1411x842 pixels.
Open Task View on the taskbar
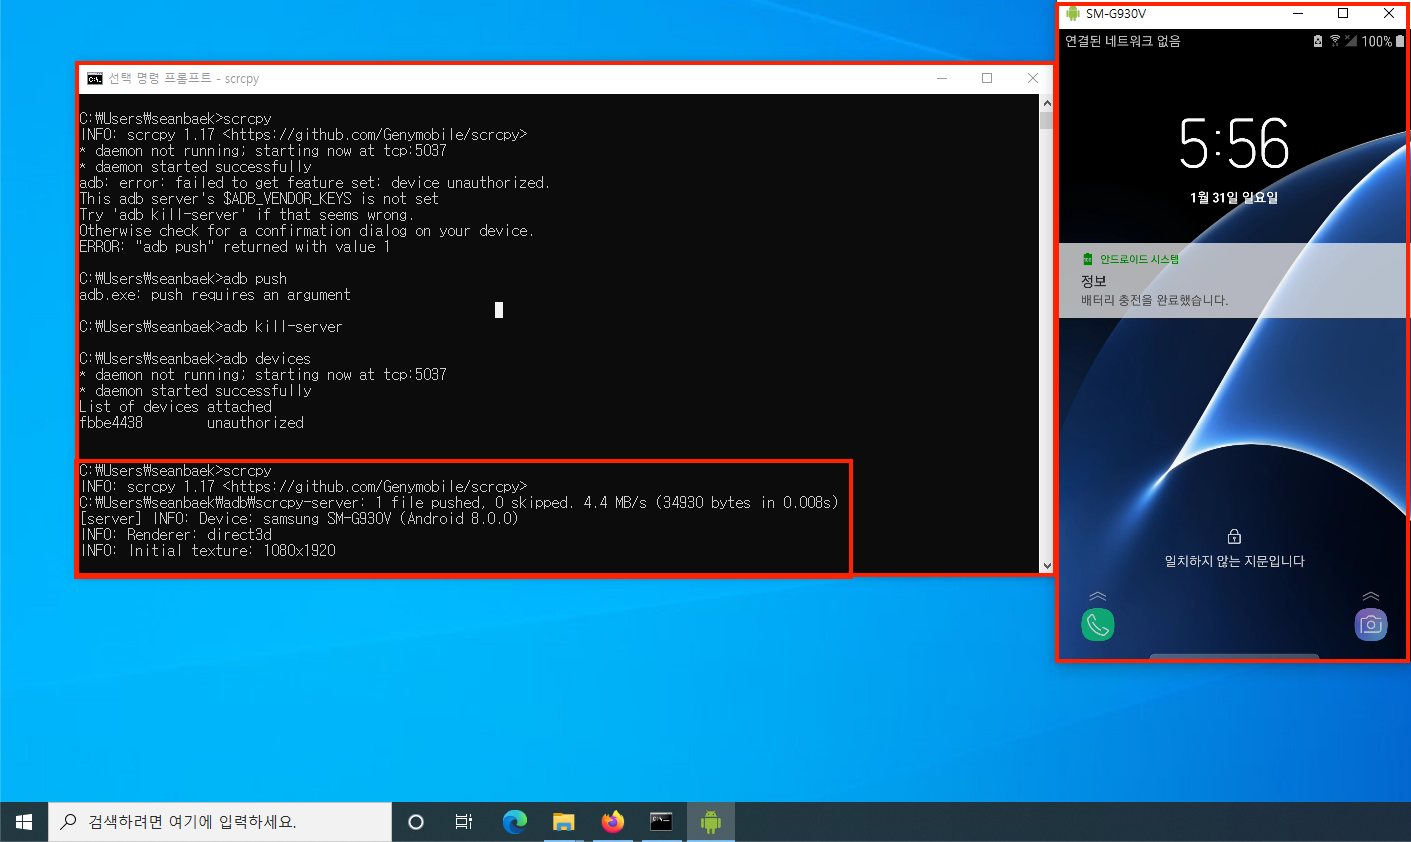click(x=464, y=822)
